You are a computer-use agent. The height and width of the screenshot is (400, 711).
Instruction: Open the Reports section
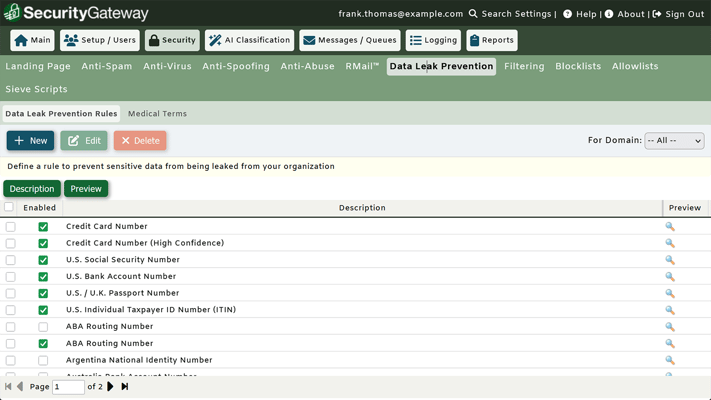(492, 40)
